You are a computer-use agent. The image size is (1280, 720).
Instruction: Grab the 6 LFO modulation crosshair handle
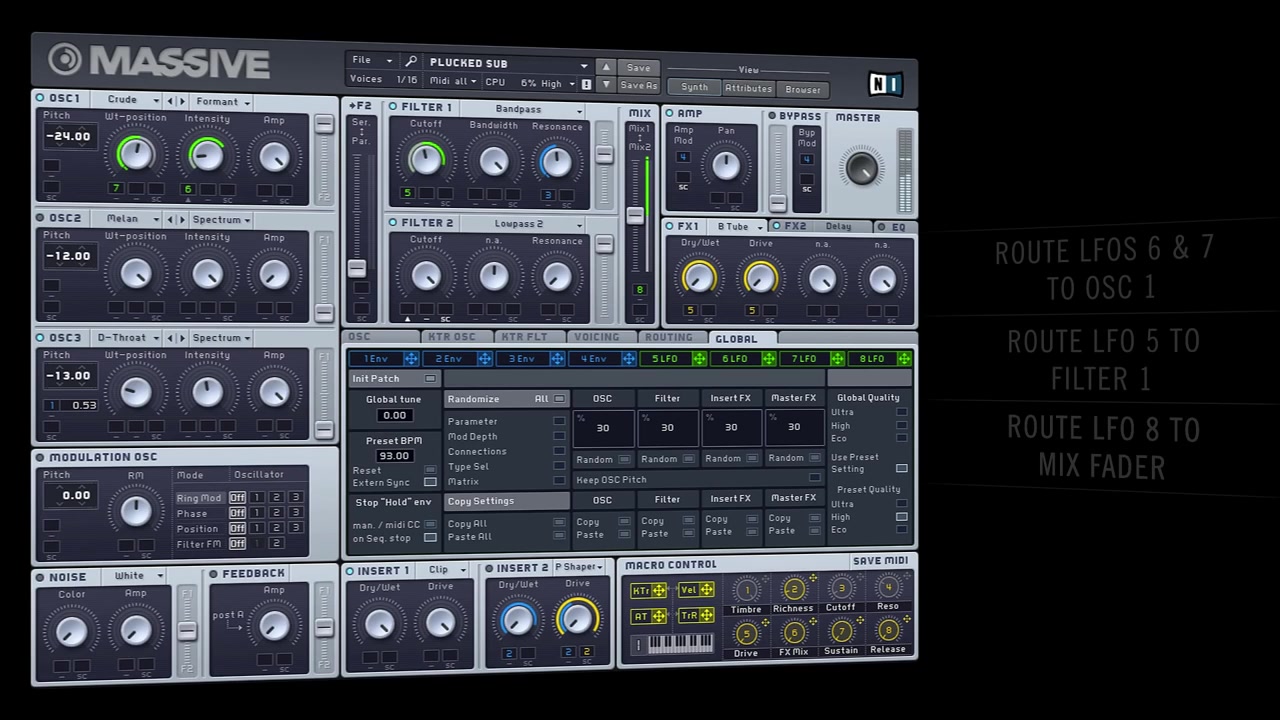coord(768,359)
